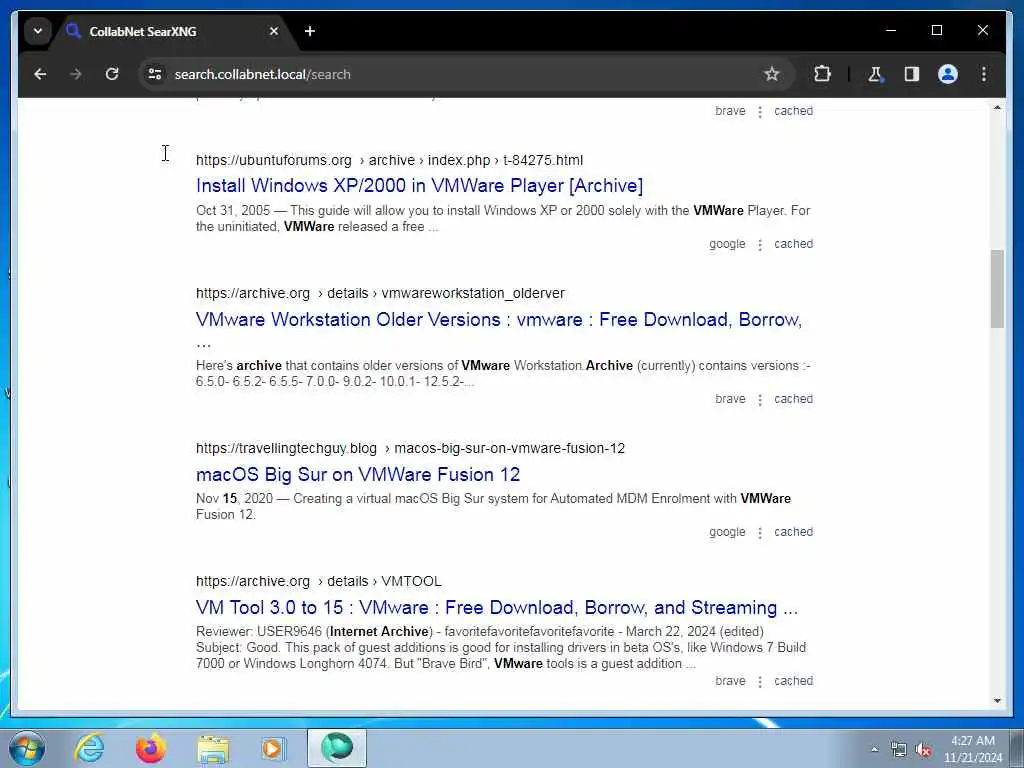The image size is (1024, 768).
Task: Open cached link for VM Tool result
Action: [793, 680]
